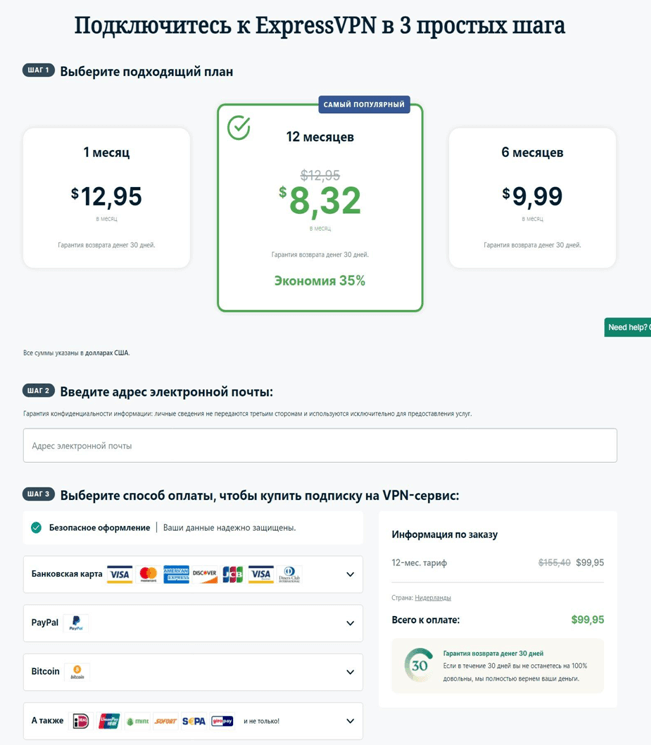
Task: Click the 30-day guarantee circular badge
Action: 419,665
